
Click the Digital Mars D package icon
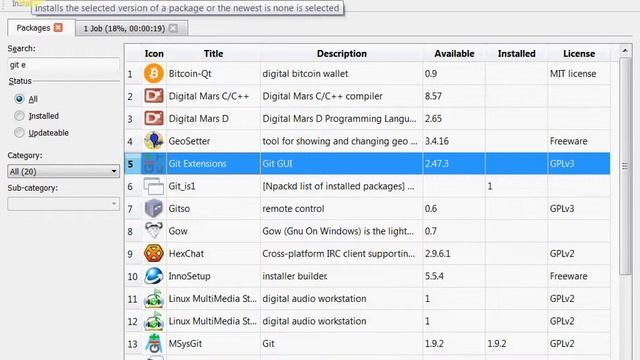(153, 118)
